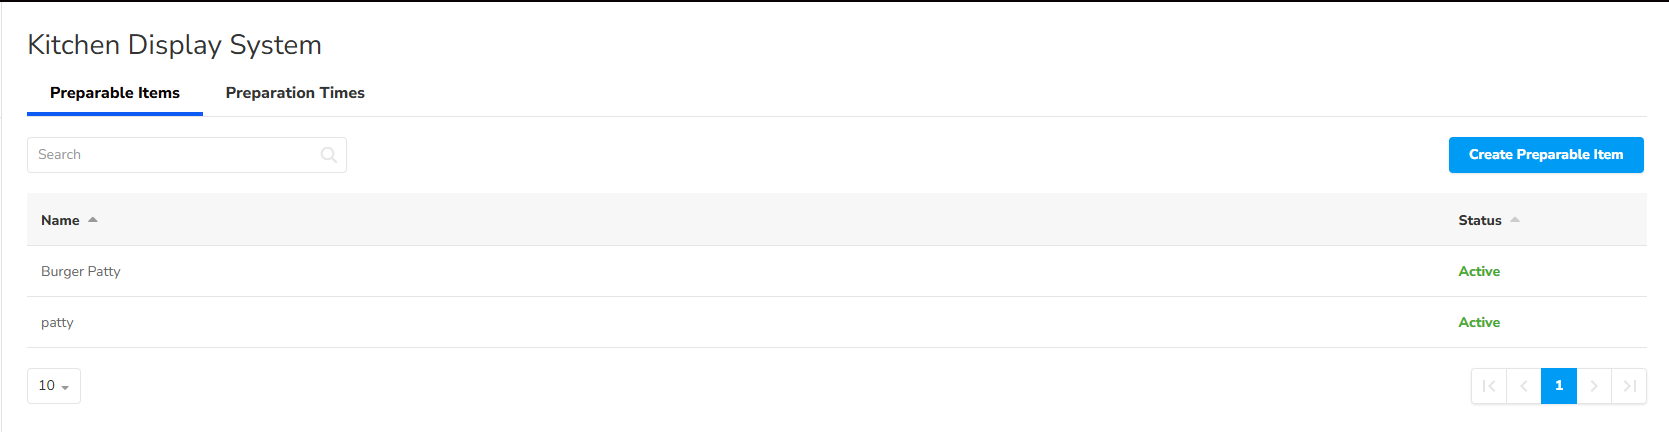Image resolution: width=1669 pixels, height=432 pixels.
Task: Click the sort arrow beside Status
Action: tap(1515, 220)
